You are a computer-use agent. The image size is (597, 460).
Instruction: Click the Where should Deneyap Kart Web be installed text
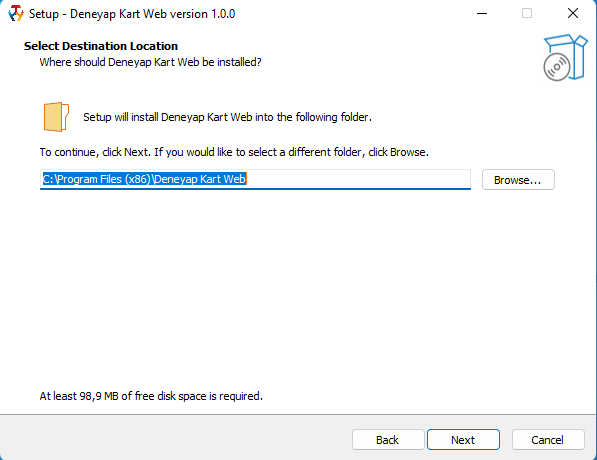tap(150, 62)
